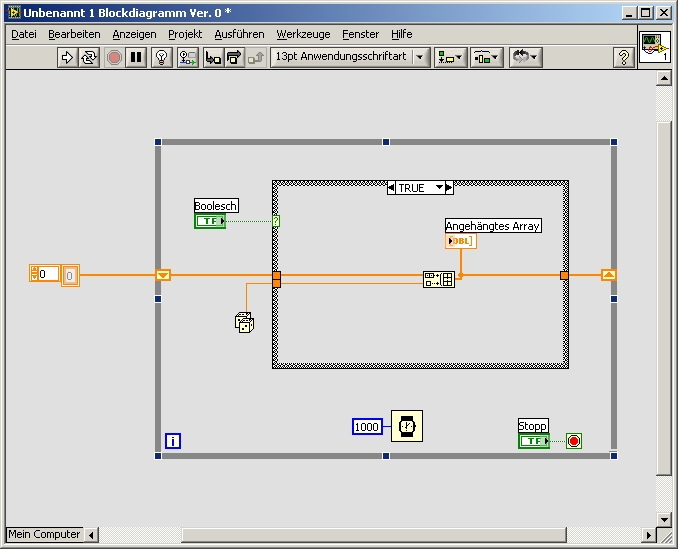Click the 1000 numeric constant
The width and height of the screenshot is (678, 549).
pyautogui.click(x=367, y=427)
